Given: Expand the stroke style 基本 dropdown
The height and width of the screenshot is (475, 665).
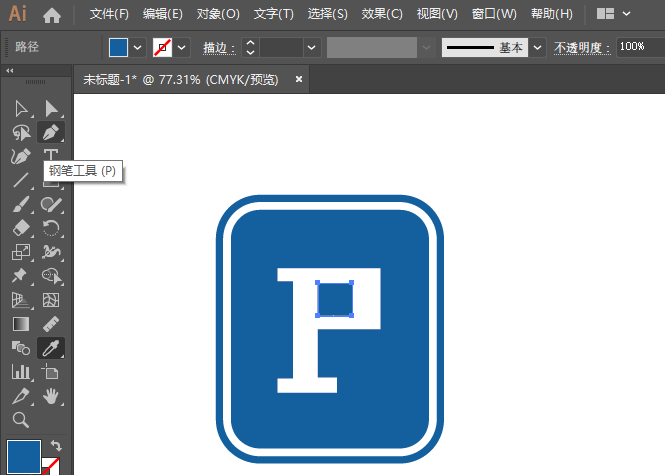Looking at the screenshot, I should (x=537, y=48).
